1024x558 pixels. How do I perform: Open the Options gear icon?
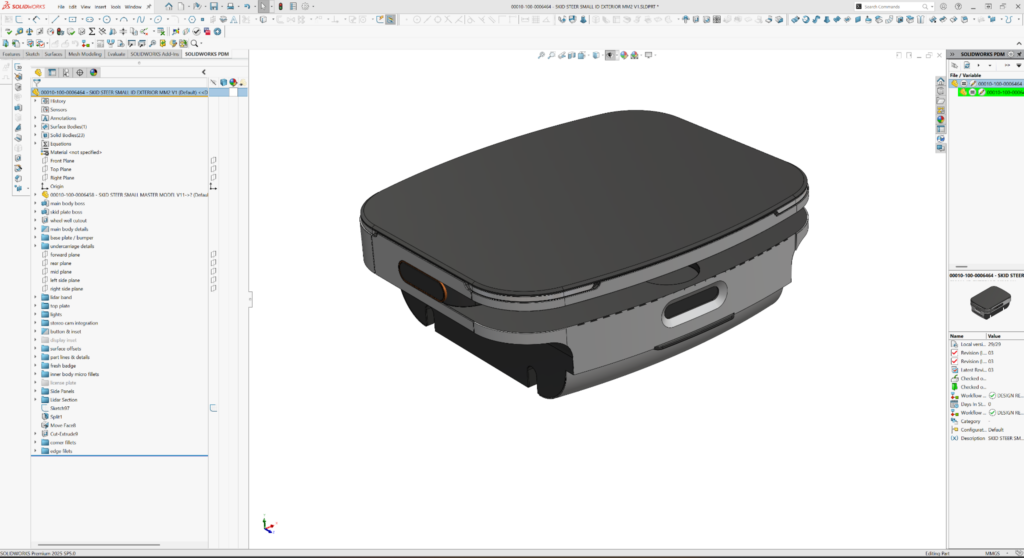point(305,7)
